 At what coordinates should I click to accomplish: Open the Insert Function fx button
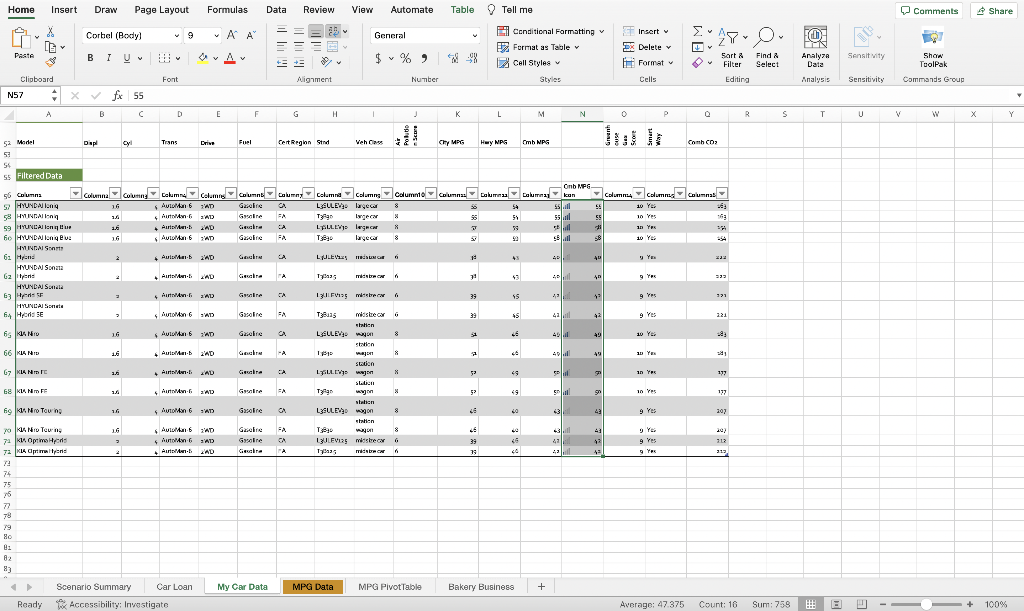(x=118, y=95)
